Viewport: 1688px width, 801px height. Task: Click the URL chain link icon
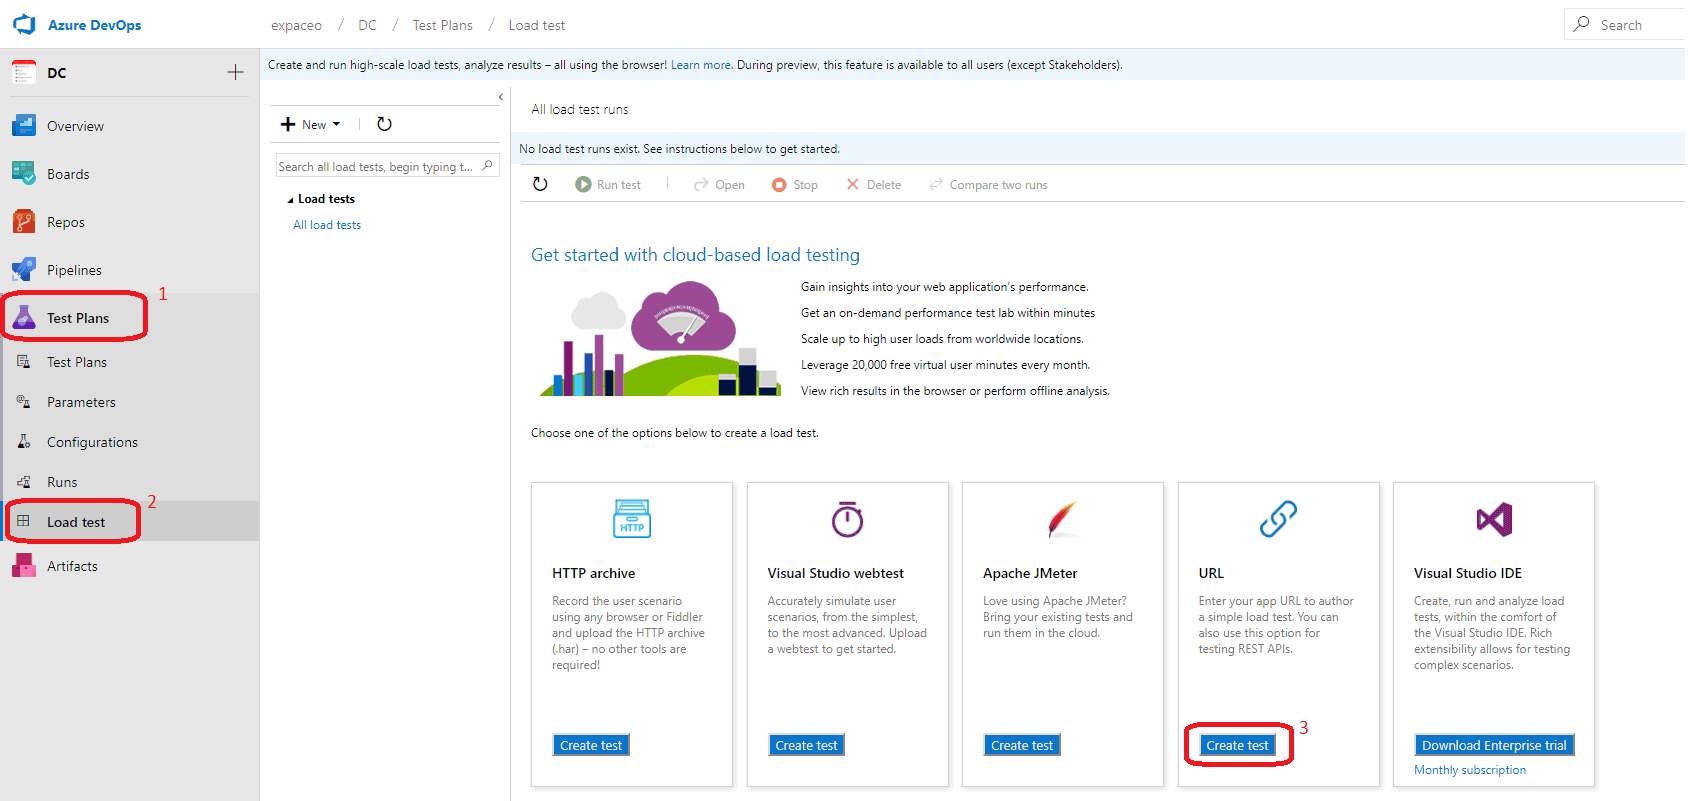point(1278,519)
